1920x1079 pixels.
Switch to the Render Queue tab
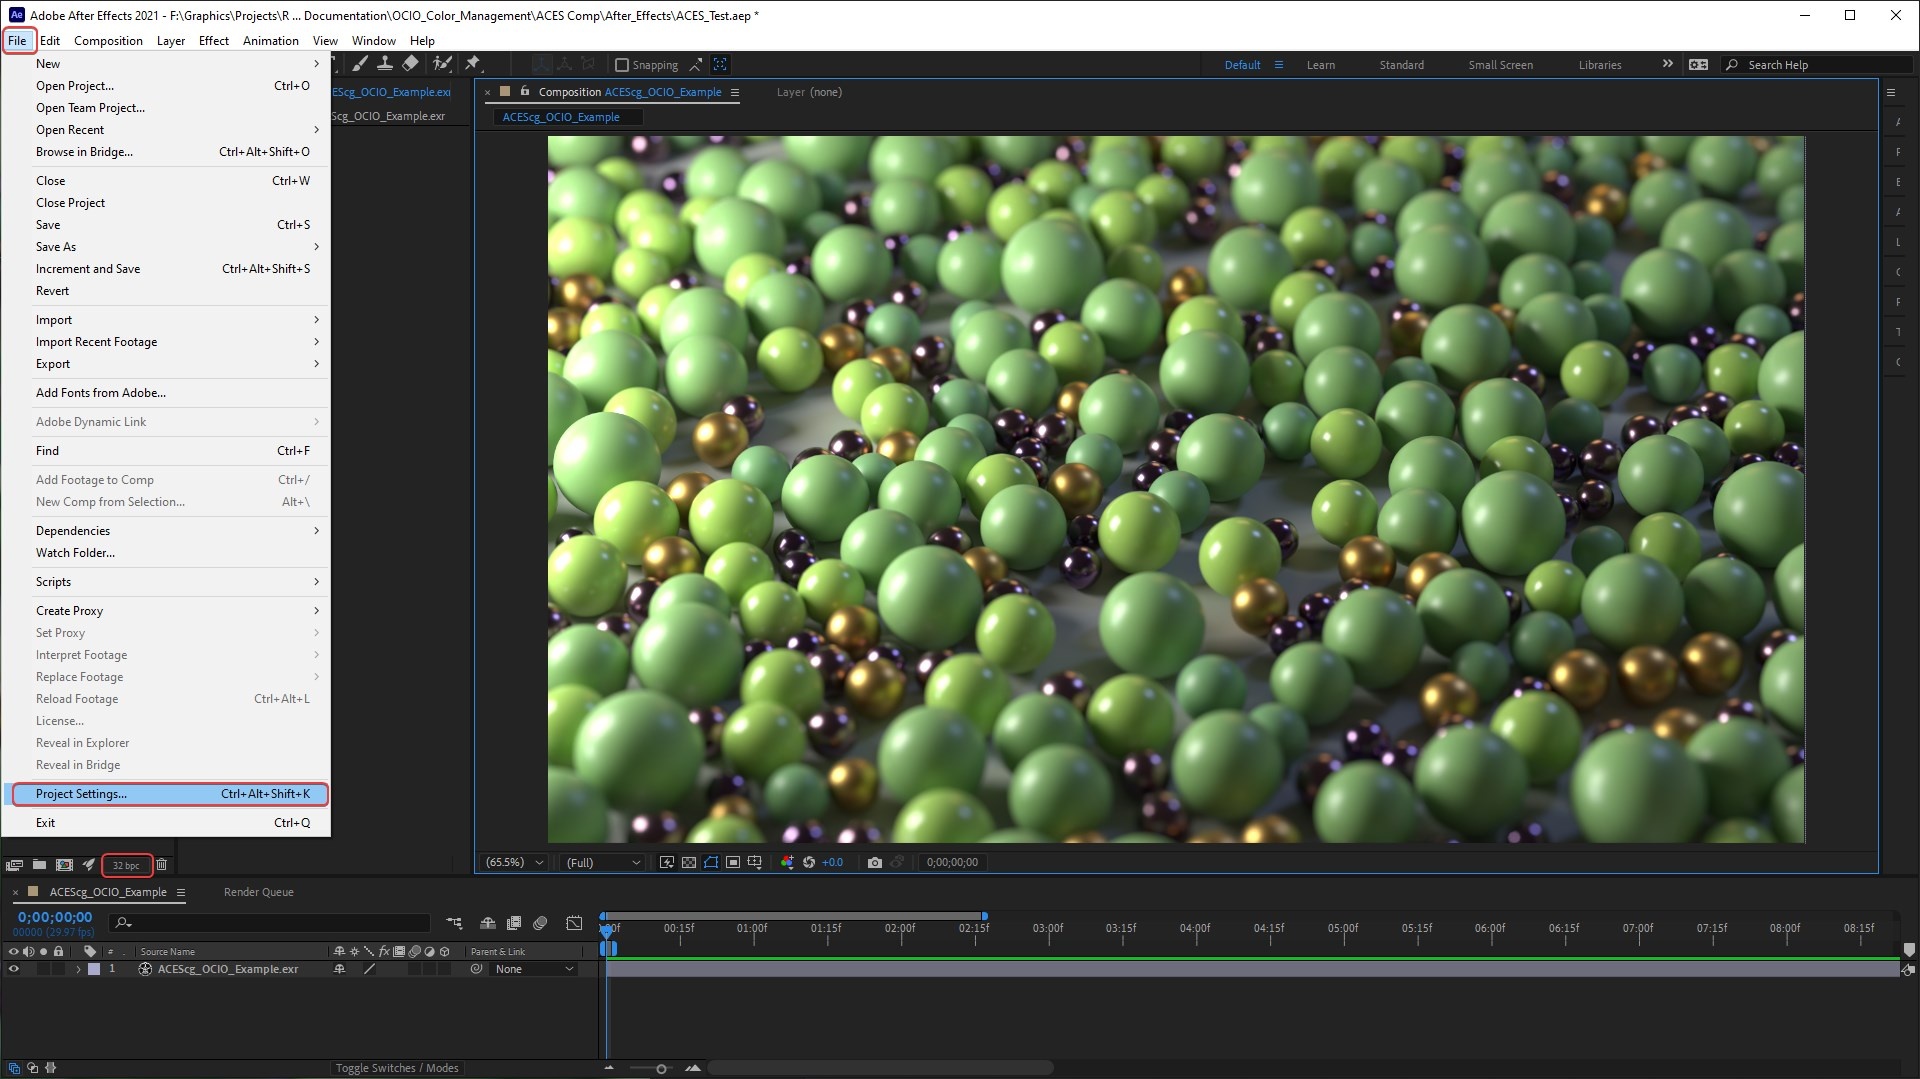coord(258,892)
